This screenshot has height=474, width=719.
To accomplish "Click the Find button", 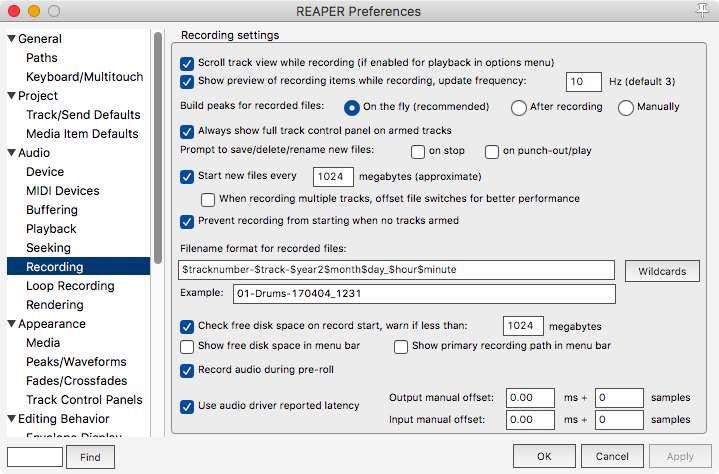I will pyautogui.click(x=90, y=457).
